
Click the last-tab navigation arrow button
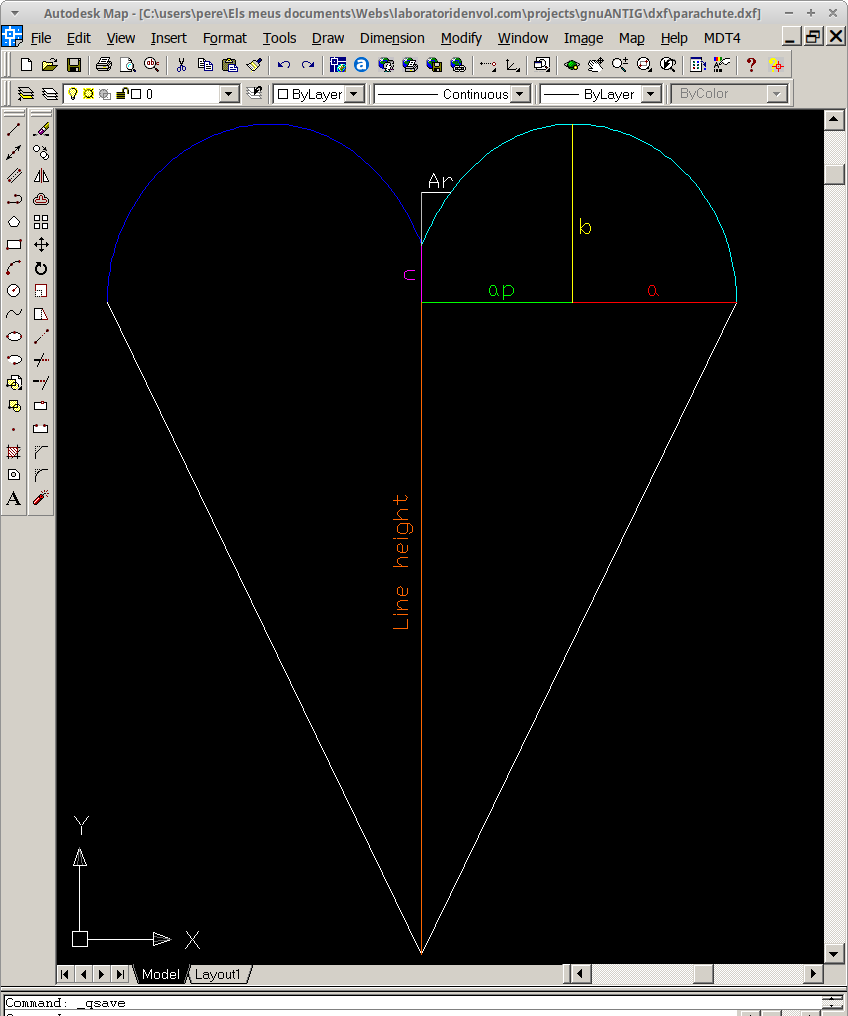point(119,974)
